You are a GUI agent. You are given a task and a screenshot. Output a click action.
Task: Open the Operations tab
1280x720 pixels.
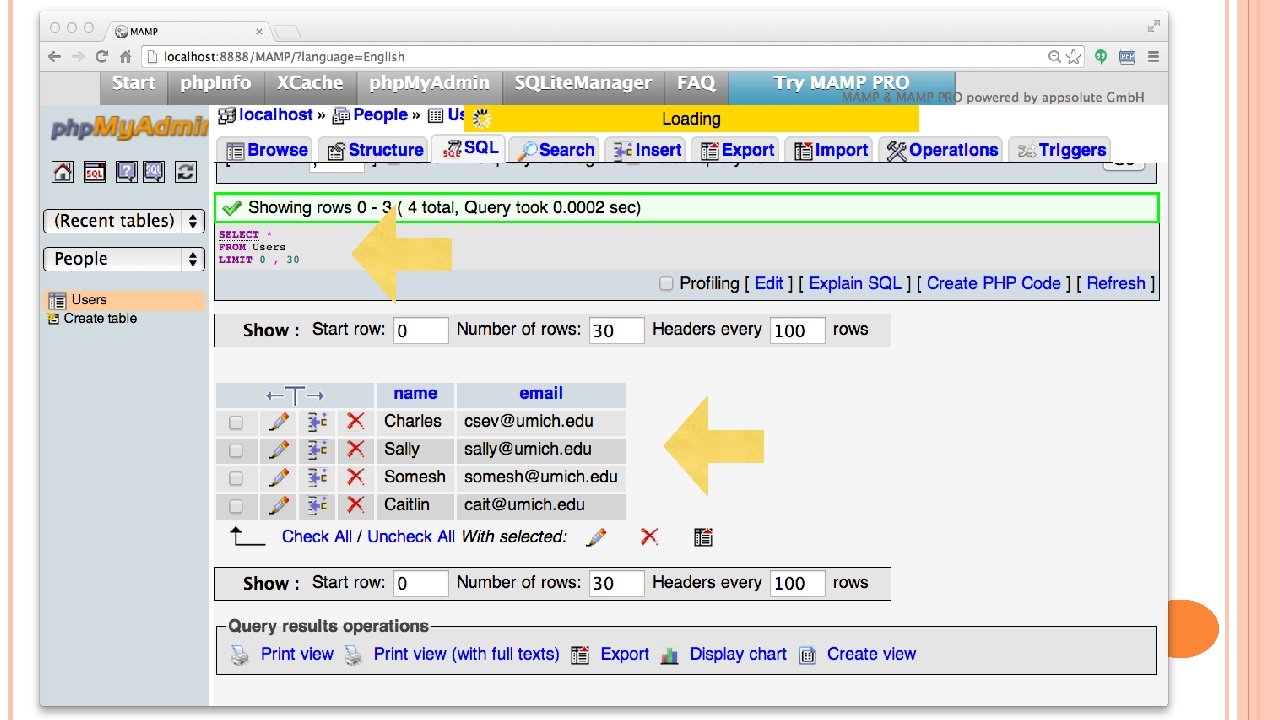click(x=941, y=150)
